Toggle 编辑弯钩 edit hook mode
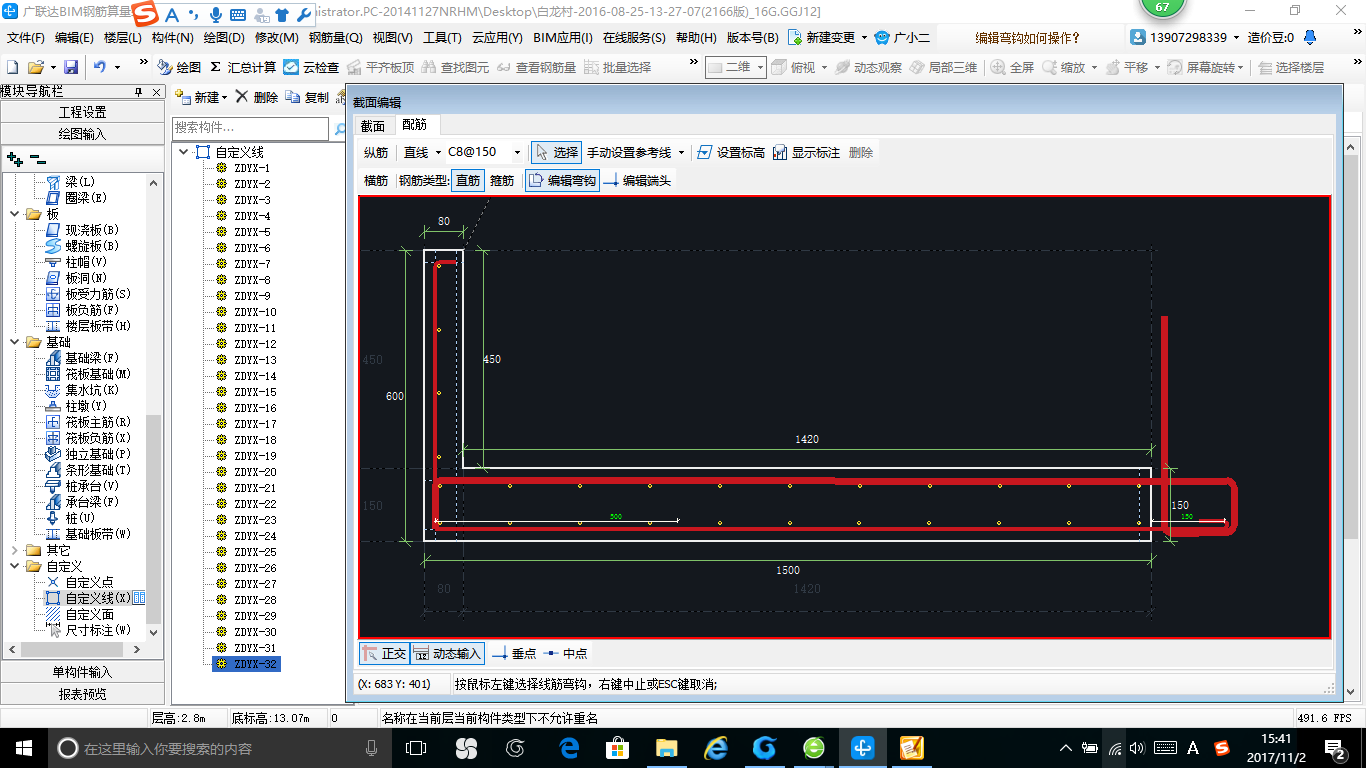The width and height of the screenshot is (1366, 768). (562, 180)
